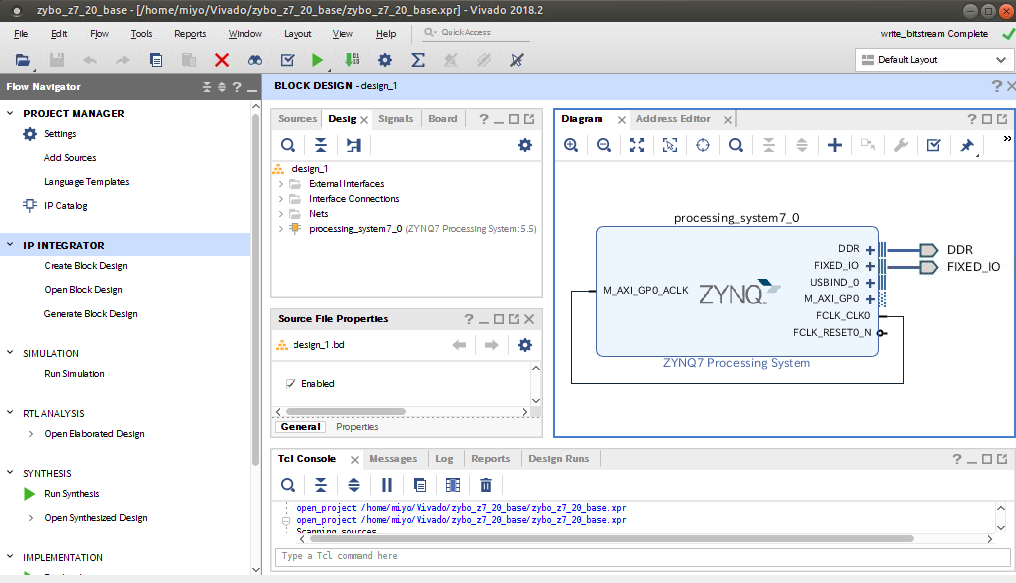Click the red X cancel icon in toolbar
Image resolution: width=1016 pixels, height=583 pixels.
tap(222, 60)
